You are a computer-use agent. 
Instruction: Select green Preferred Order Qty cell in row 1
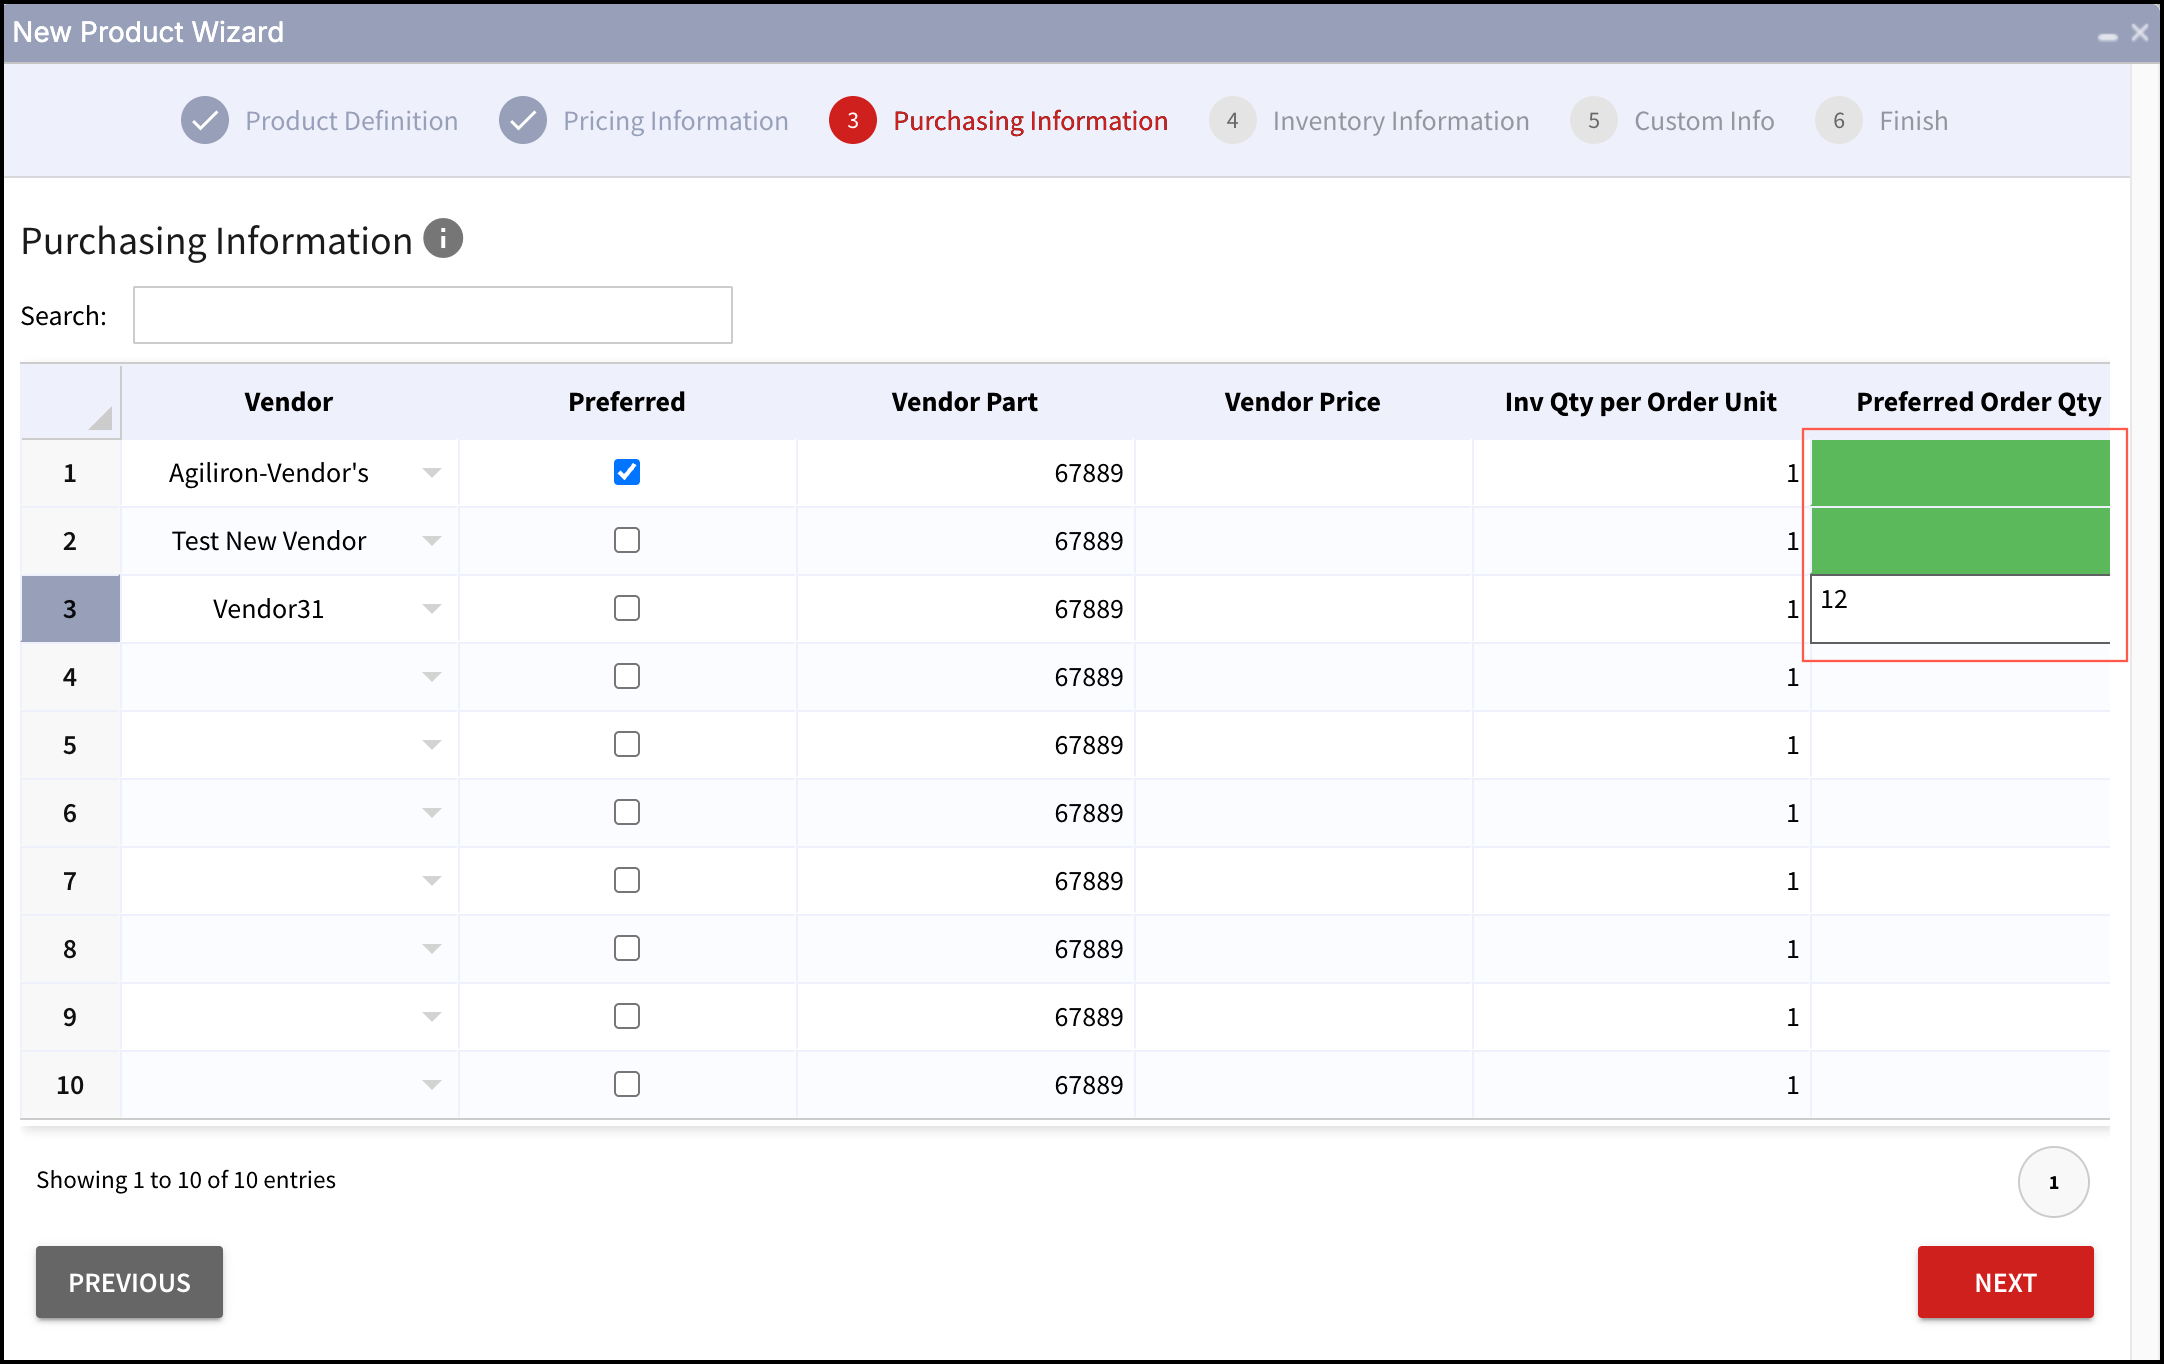[1961, 473]
